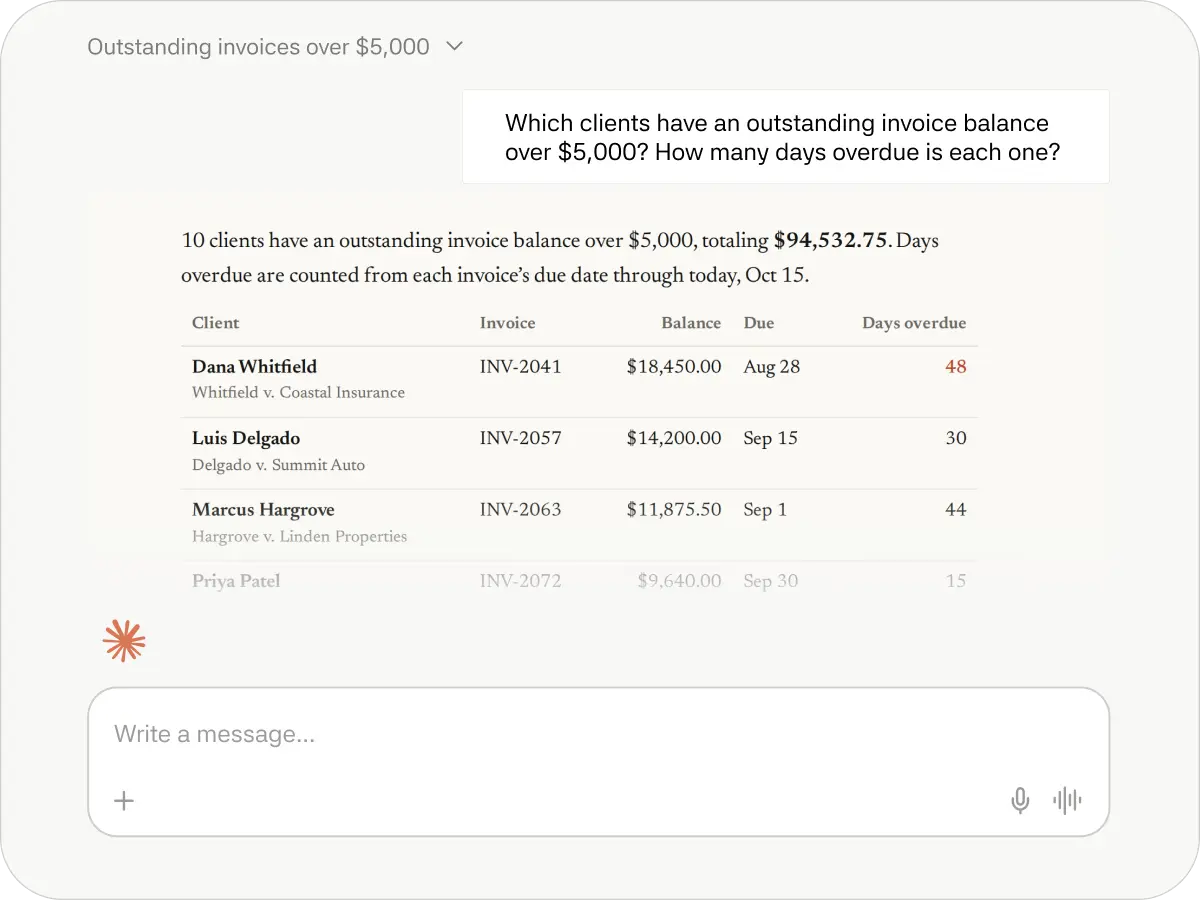Click the bold total '$94,532.75'
The width and height of the screenshot is (1200, 900).
point(831,241)
